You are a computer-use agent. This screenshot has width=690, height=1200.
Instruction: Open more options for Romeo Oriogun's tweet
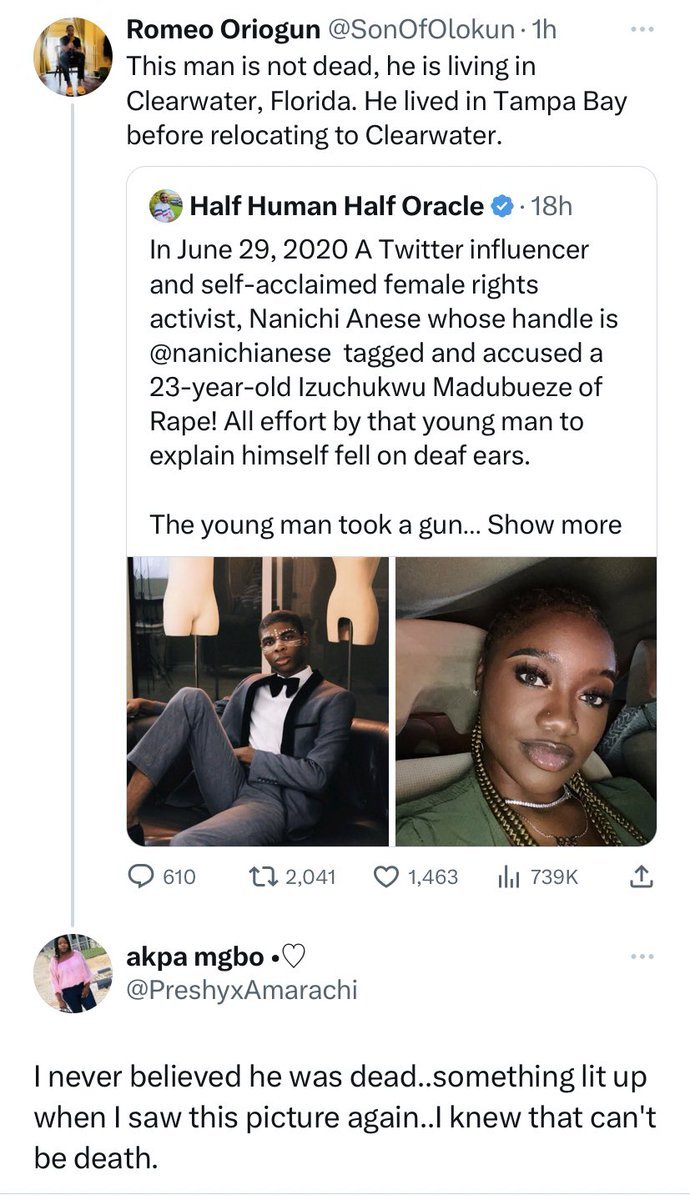pos(641,31)
